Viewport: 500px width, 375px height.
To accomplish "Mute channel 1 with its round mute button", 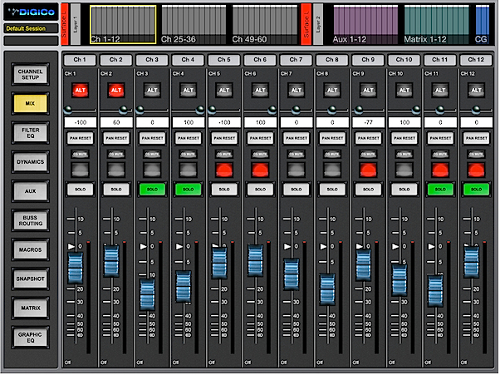I will click(80, 170).
